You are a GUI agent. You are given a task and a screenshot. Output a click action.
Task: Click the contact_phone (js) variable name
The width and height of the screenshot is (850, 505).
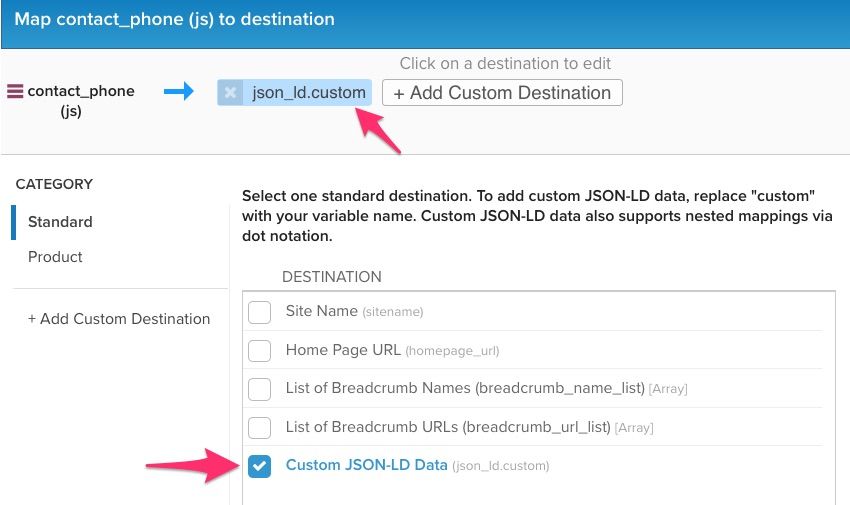coord(81,92)
